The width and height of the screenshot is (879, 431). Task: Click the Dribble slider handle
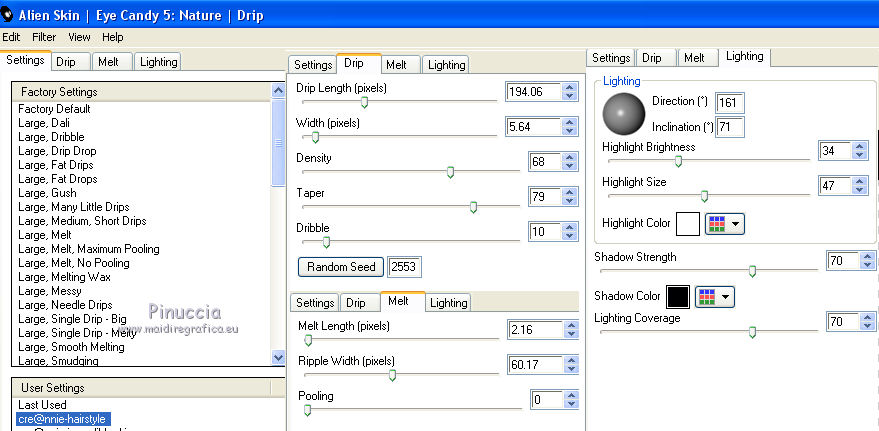[326, 242]
